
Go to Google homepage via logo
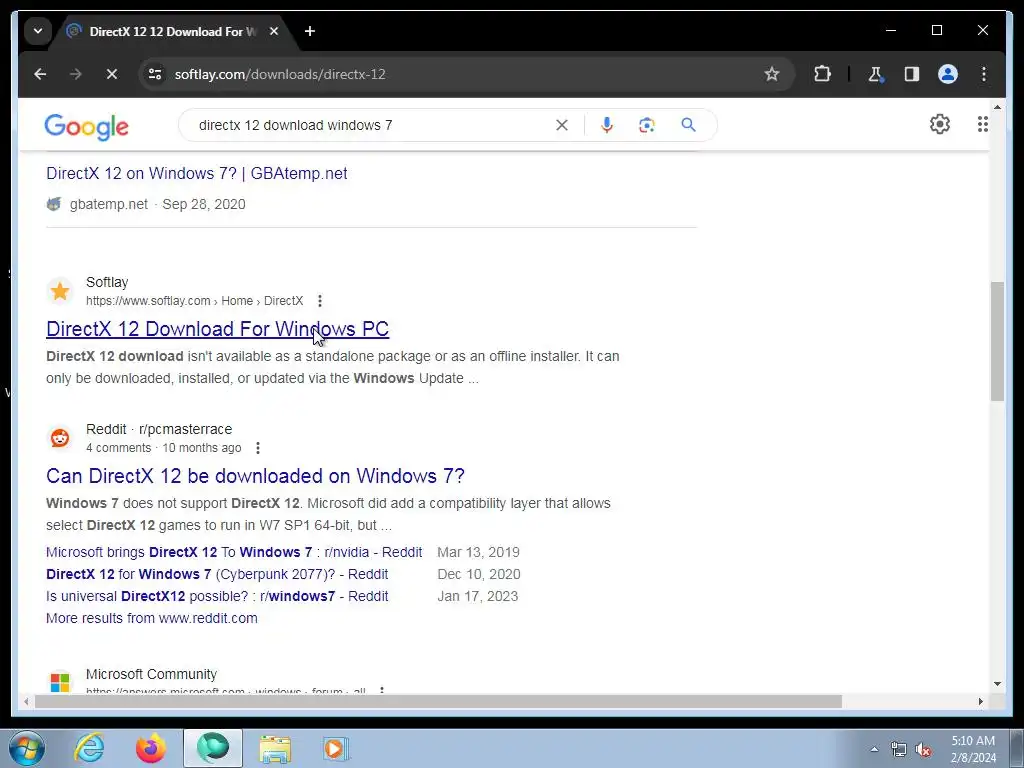click(86, 127)
